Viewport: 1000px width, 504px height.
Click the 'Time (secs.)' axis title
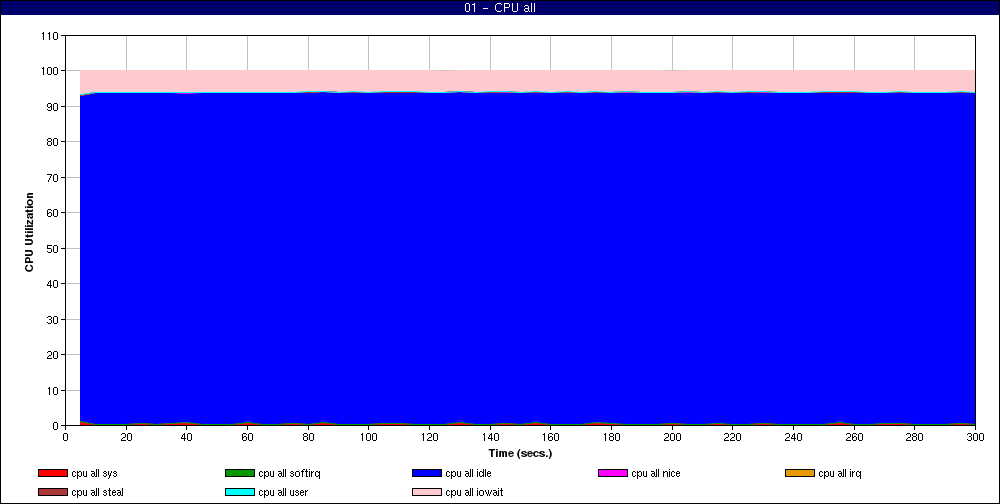tap(520, 454)
